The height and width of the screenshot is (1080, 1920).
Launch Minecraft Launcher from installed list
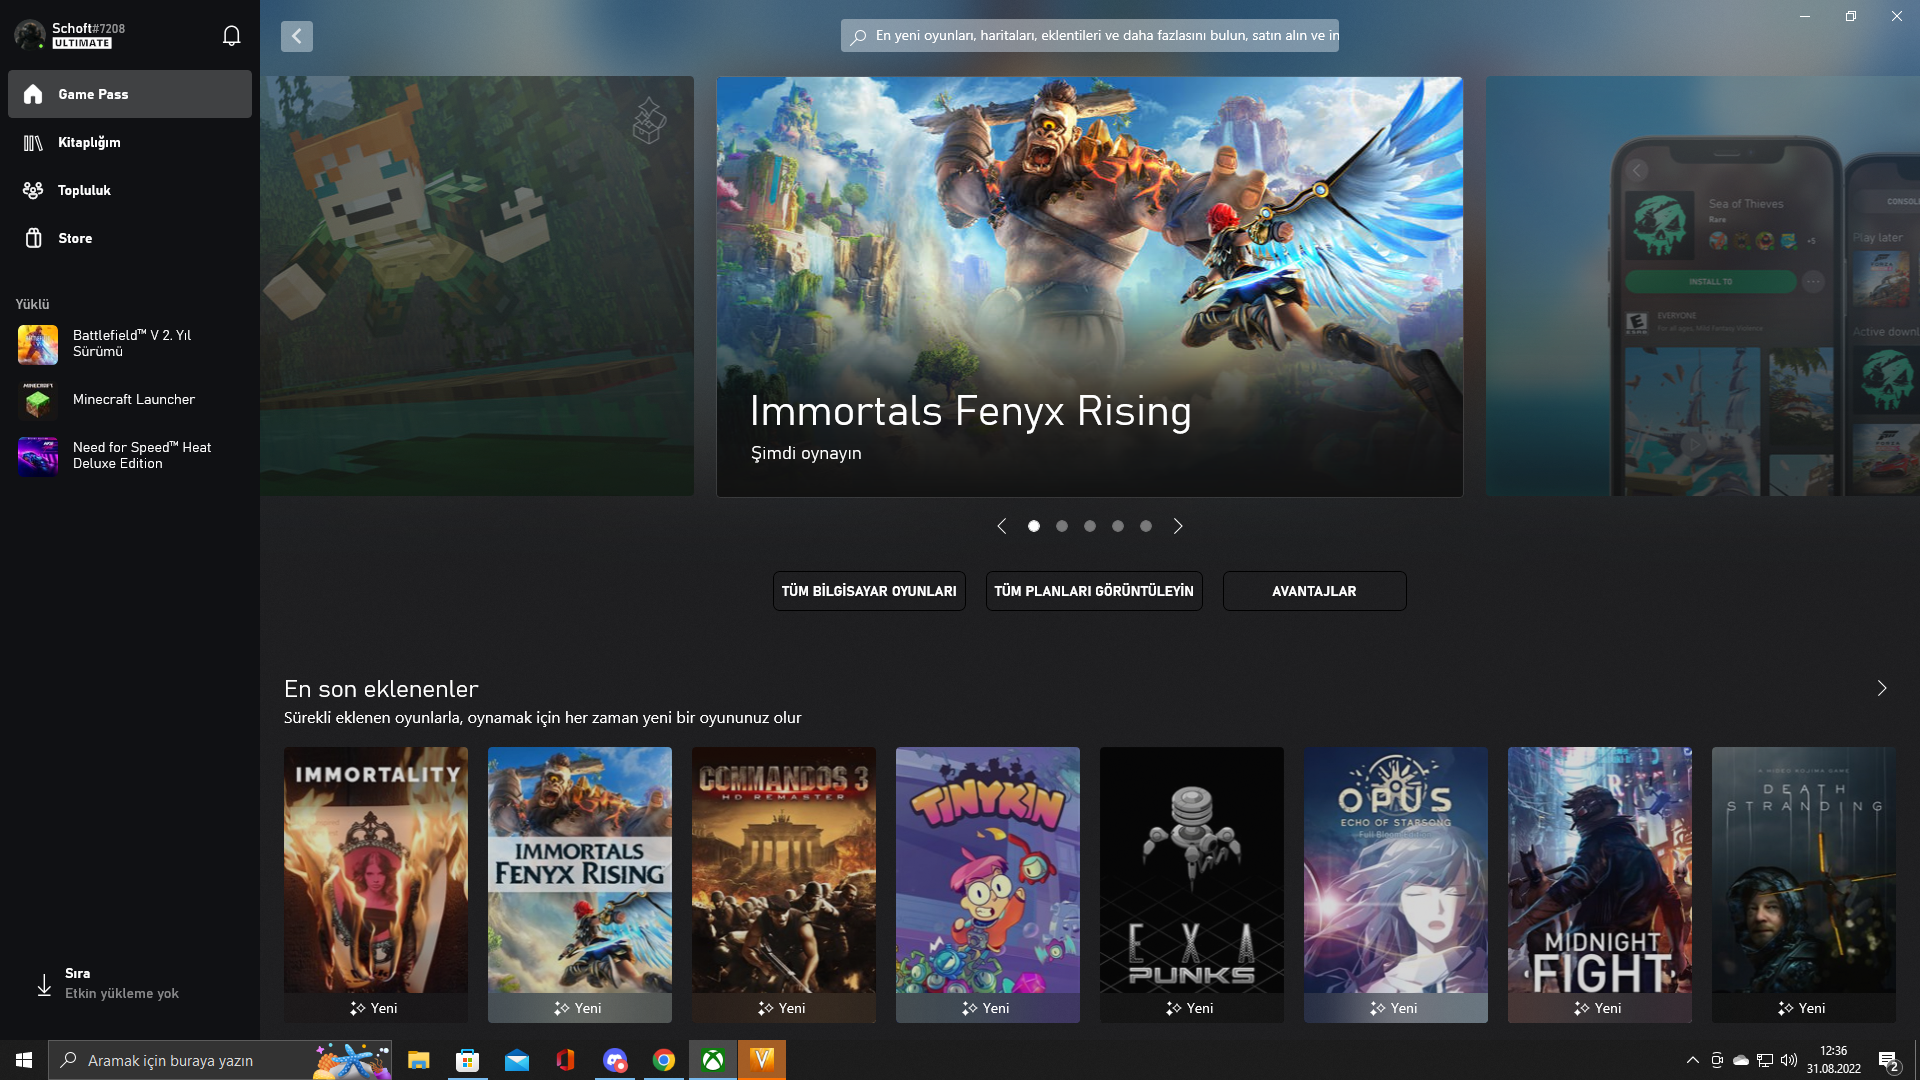(x=133, y=399)
